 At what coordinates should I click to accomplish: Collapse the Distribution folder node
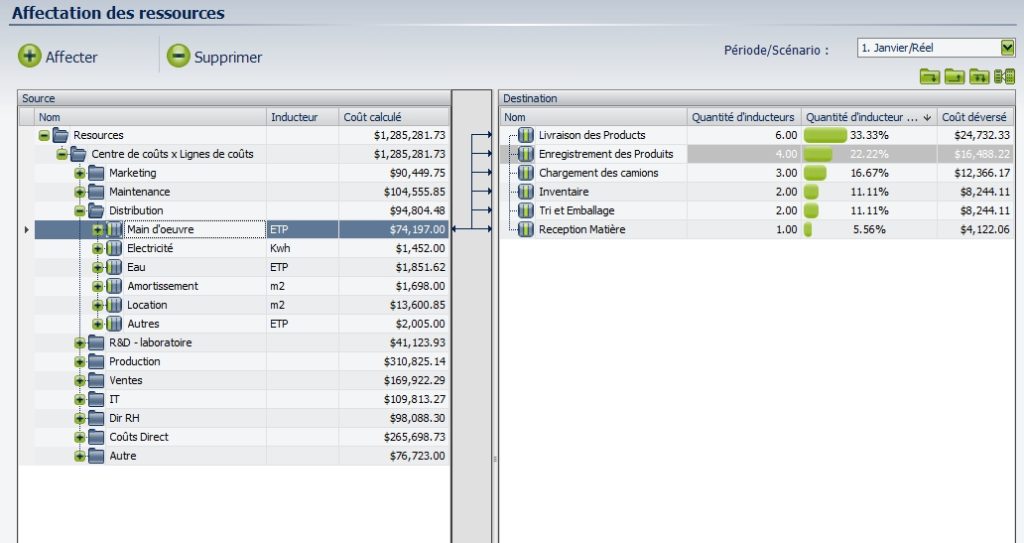click(80, 211)
